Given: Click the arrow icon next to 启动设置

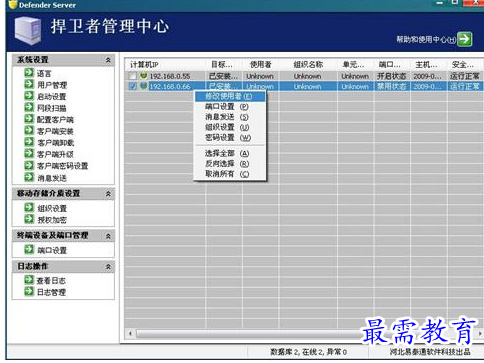Looking at the screenshot, I should tap(29, 96).
